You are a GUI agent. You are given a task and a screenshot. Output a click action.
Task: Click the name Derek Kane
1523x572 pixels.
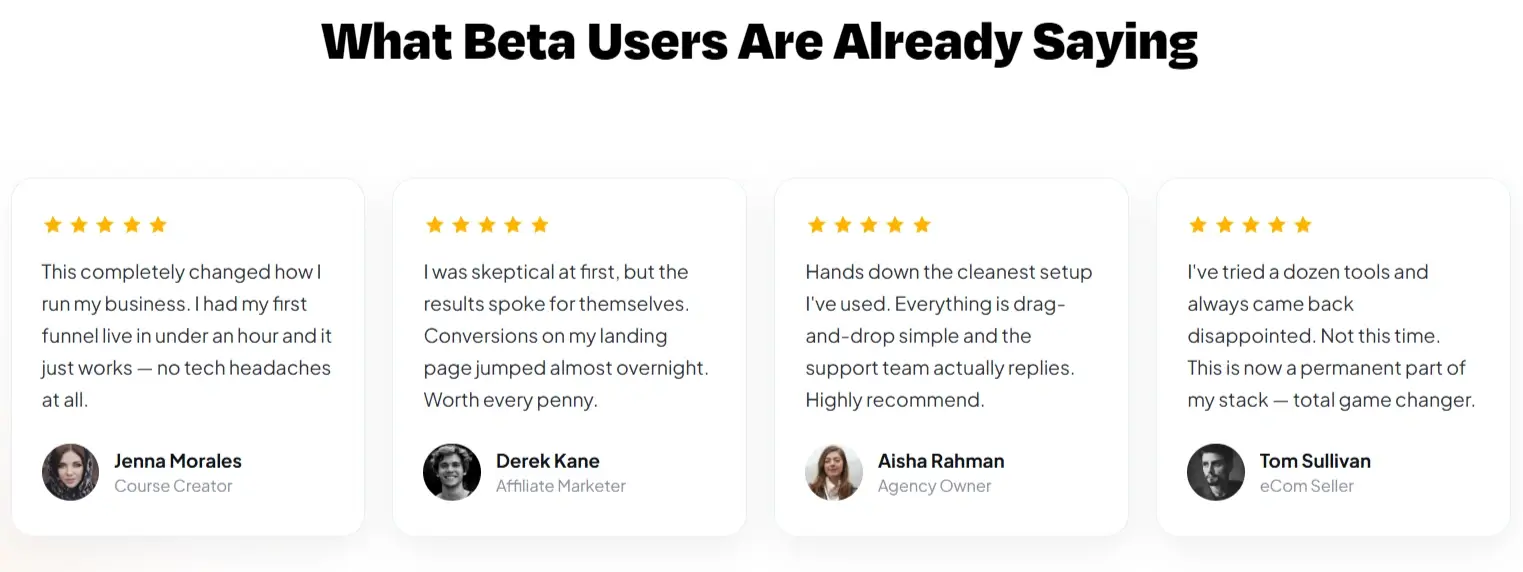(x=548, y=461)
